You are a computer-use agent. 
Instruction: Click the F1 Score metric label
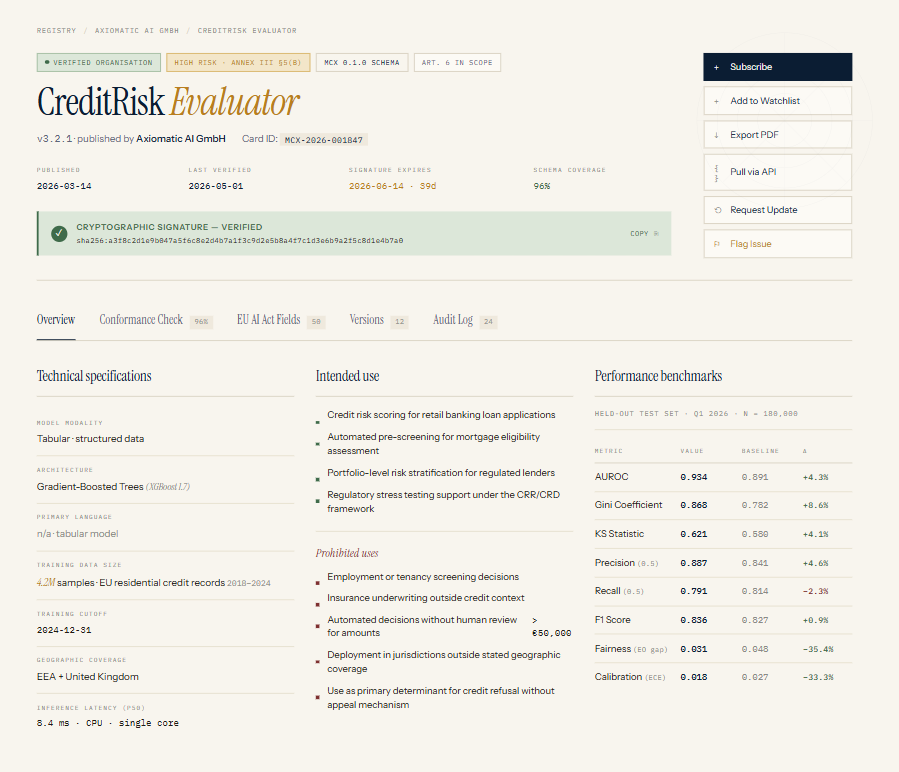612,620
